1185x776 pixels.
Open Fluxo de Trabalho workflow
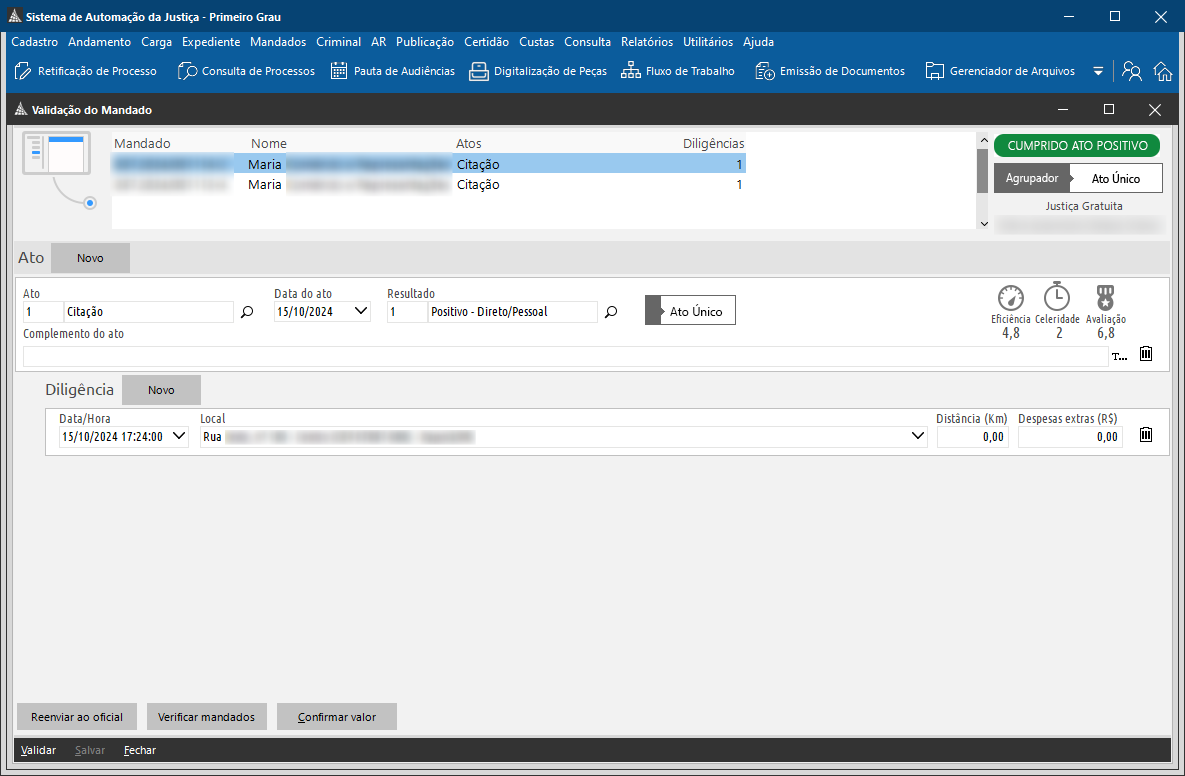point(677,71)
